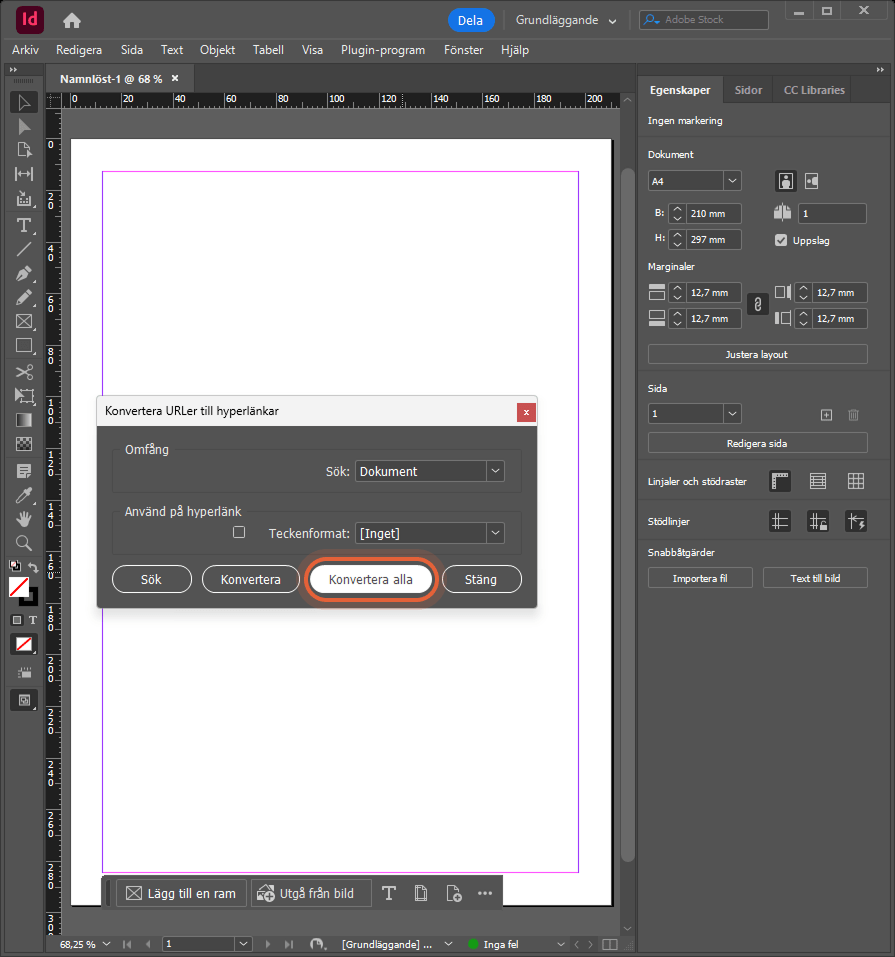The image size is (895, 957).
Task: Swap fill and stroke arrow icon
Action: click(x=34, y=567)
